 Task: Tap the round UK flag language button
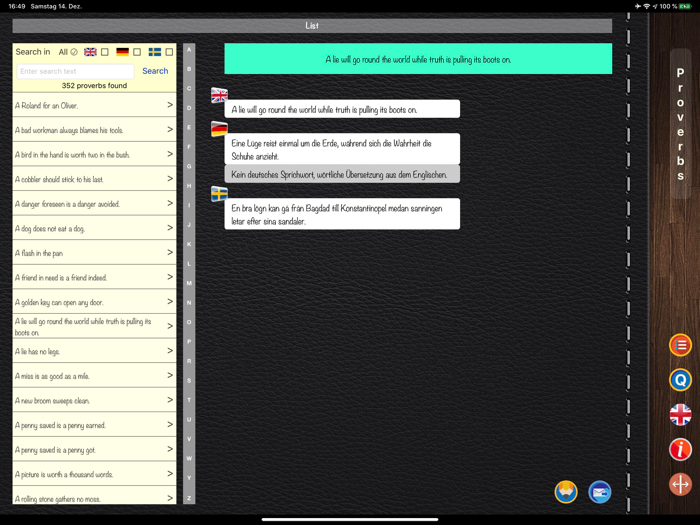click(x=680, y=415)
